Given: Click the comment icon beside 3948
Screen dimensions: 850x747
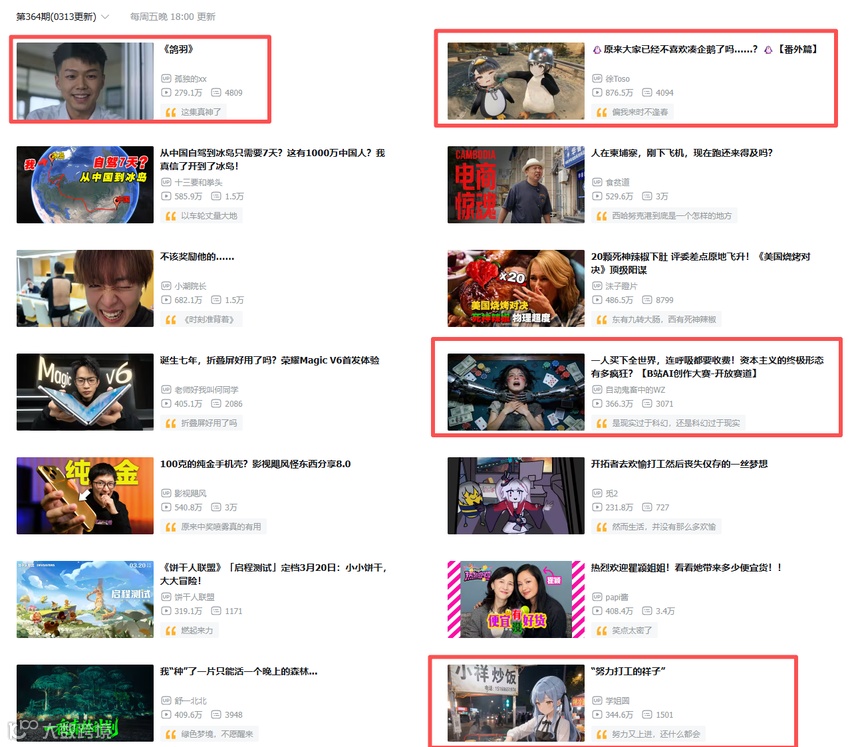Looking at the screenshot, I should click(x=216, y=714).
